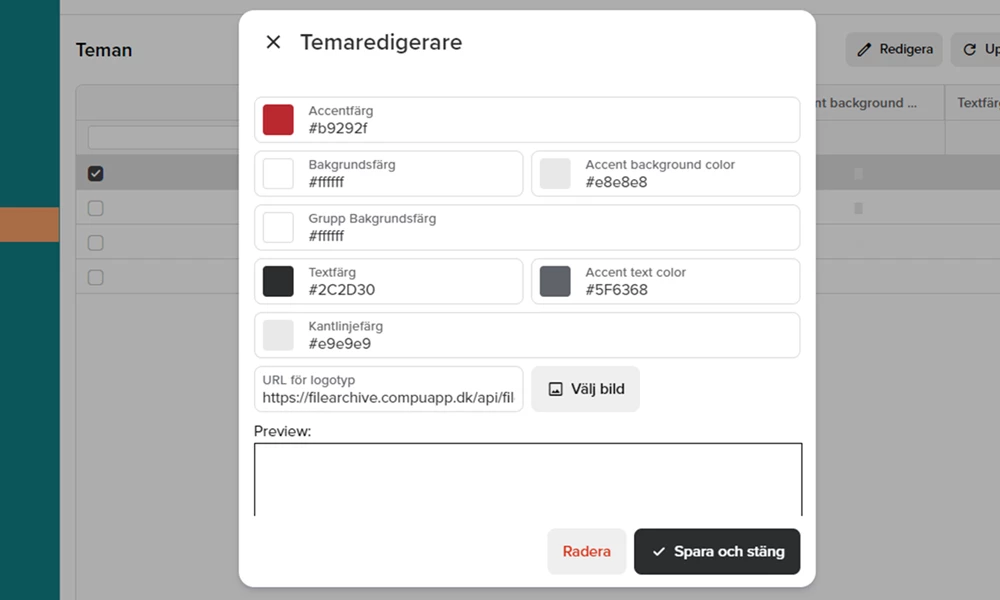Click the Teman page heading
The height and width of the screenshot is (600, 1000).
104,50
